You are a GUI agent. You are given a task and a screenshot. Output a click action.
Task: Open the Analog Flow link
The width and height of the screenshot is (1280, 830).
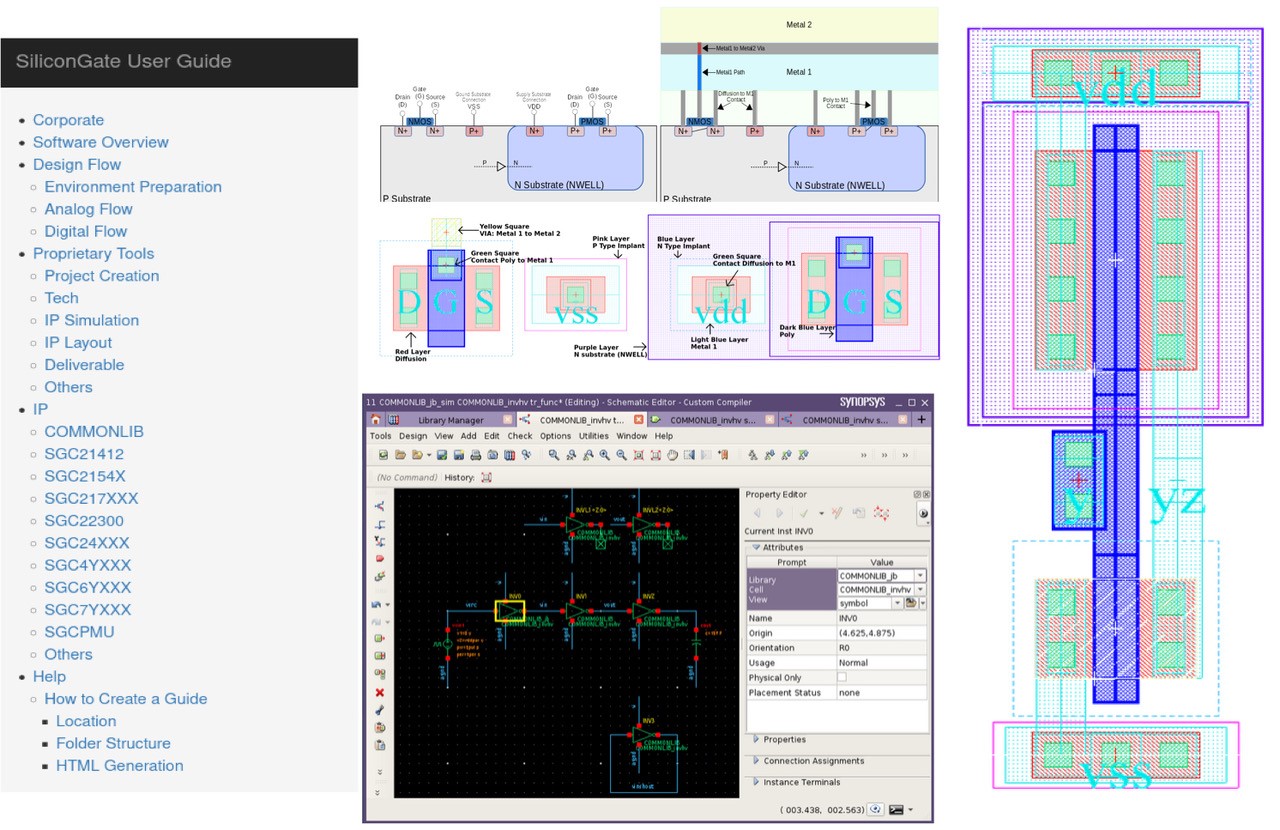88,209
